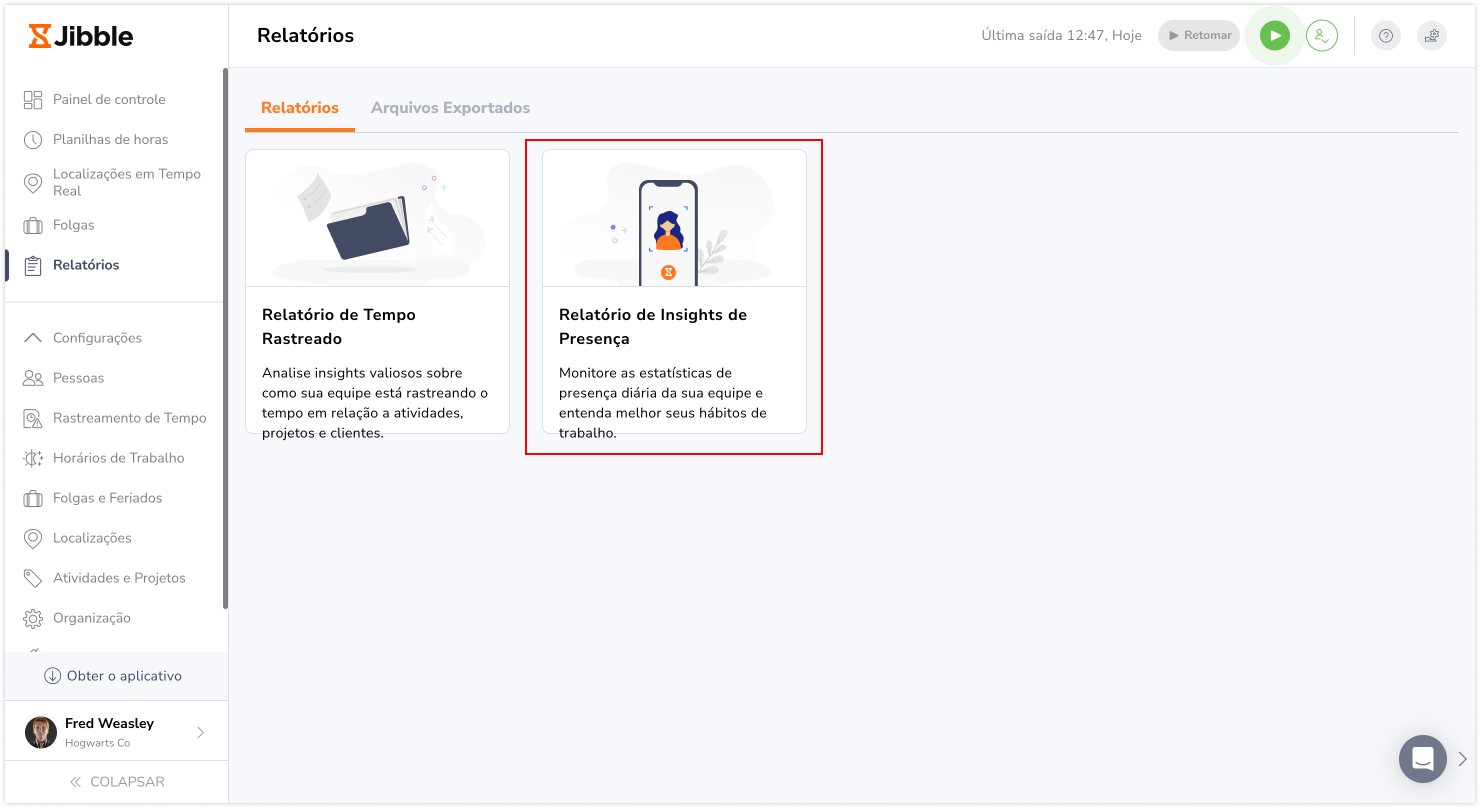Image resolution: width=1480 pixels, height=808 pixels.
Task: Select the Relatórios tab
Action: (299, 108)
